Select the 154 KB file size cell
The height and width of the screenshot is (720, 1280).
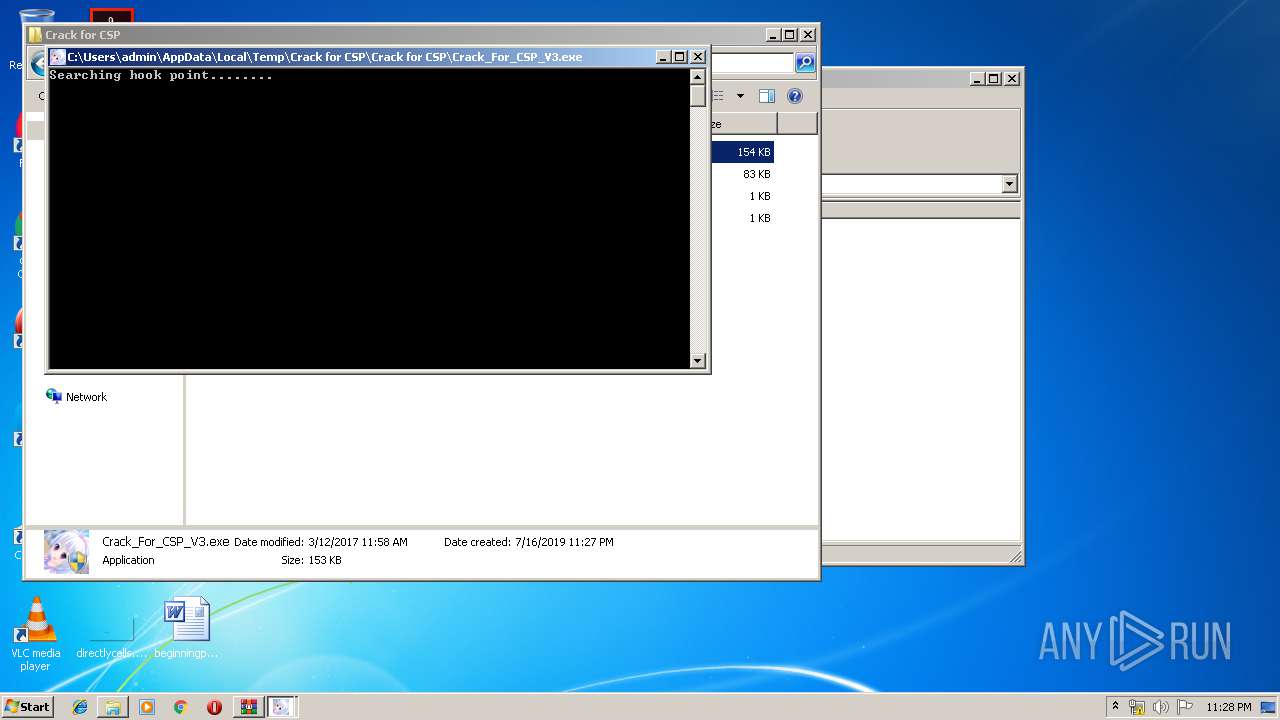[x=754, y=152]
